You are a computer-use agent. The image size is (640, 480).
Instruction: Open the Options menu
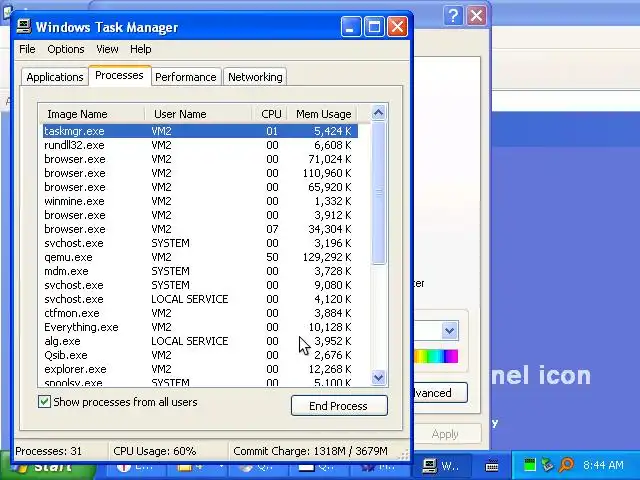66,49
